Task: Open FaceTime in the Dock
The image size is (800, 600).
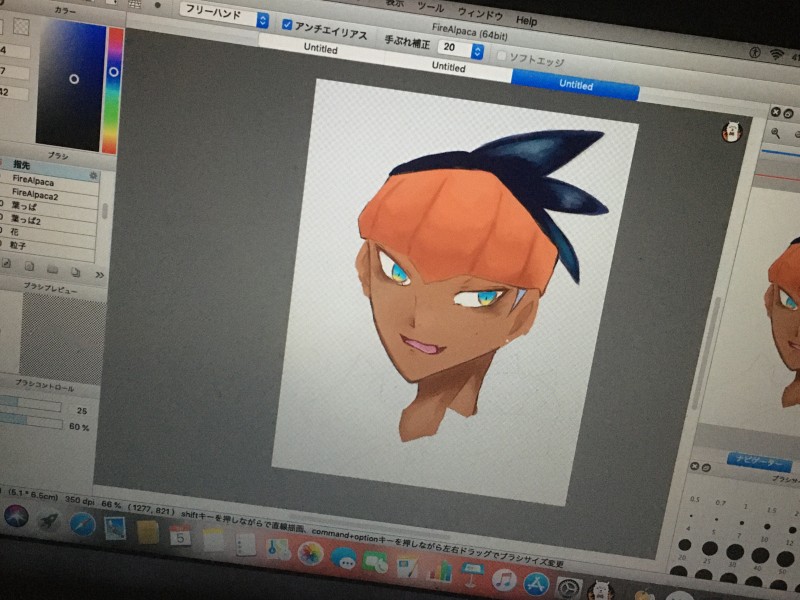Action: point(376,562)
